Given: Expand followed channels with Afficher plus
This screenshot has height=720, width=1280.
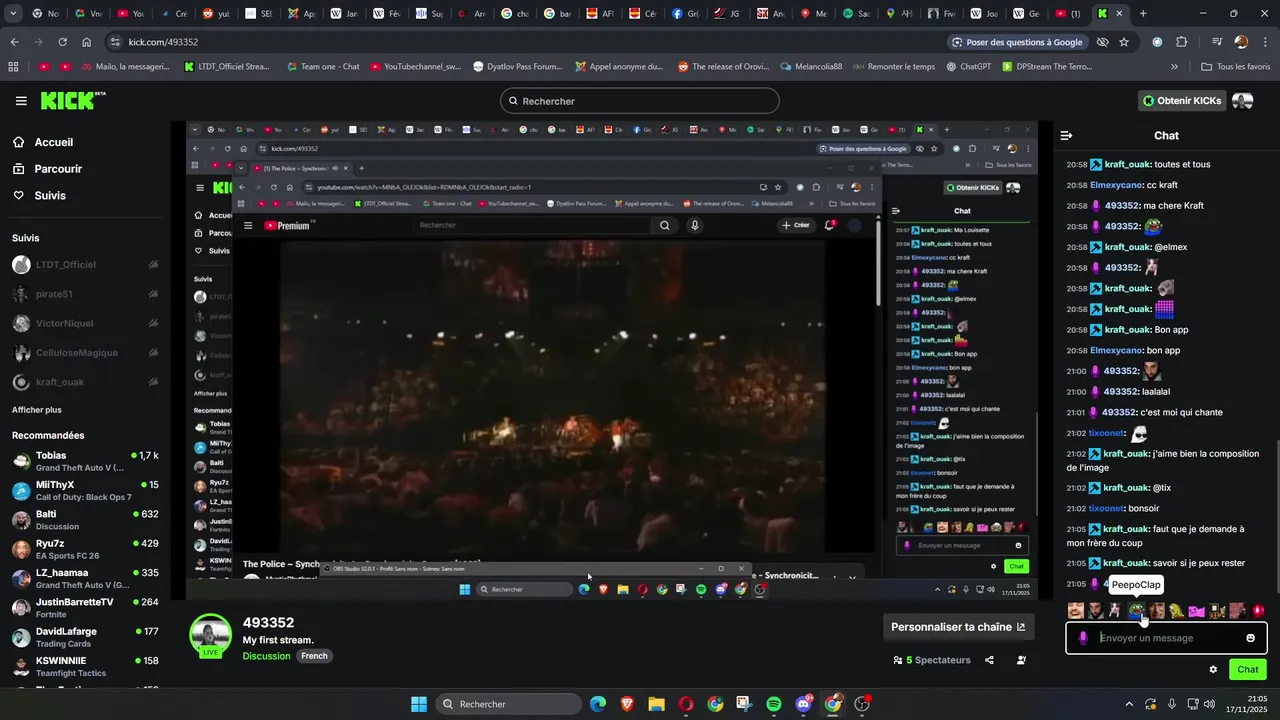Looking at the screenshot, I should (36, 410).
